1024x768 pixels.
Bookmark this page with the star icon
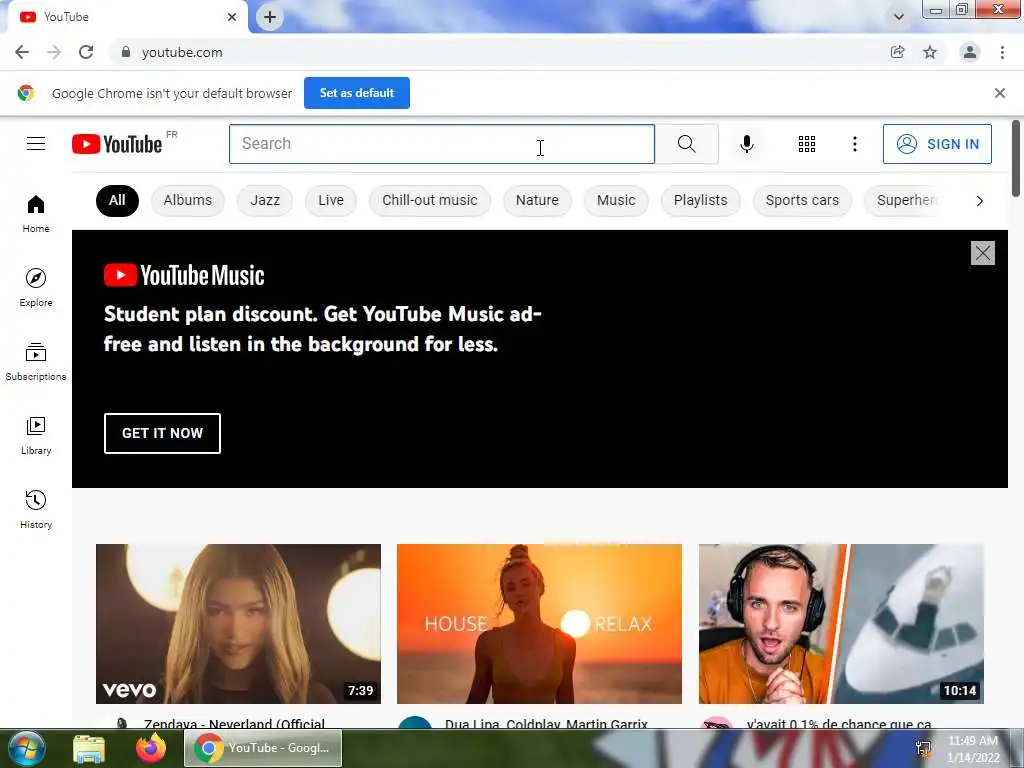point(930,52)
